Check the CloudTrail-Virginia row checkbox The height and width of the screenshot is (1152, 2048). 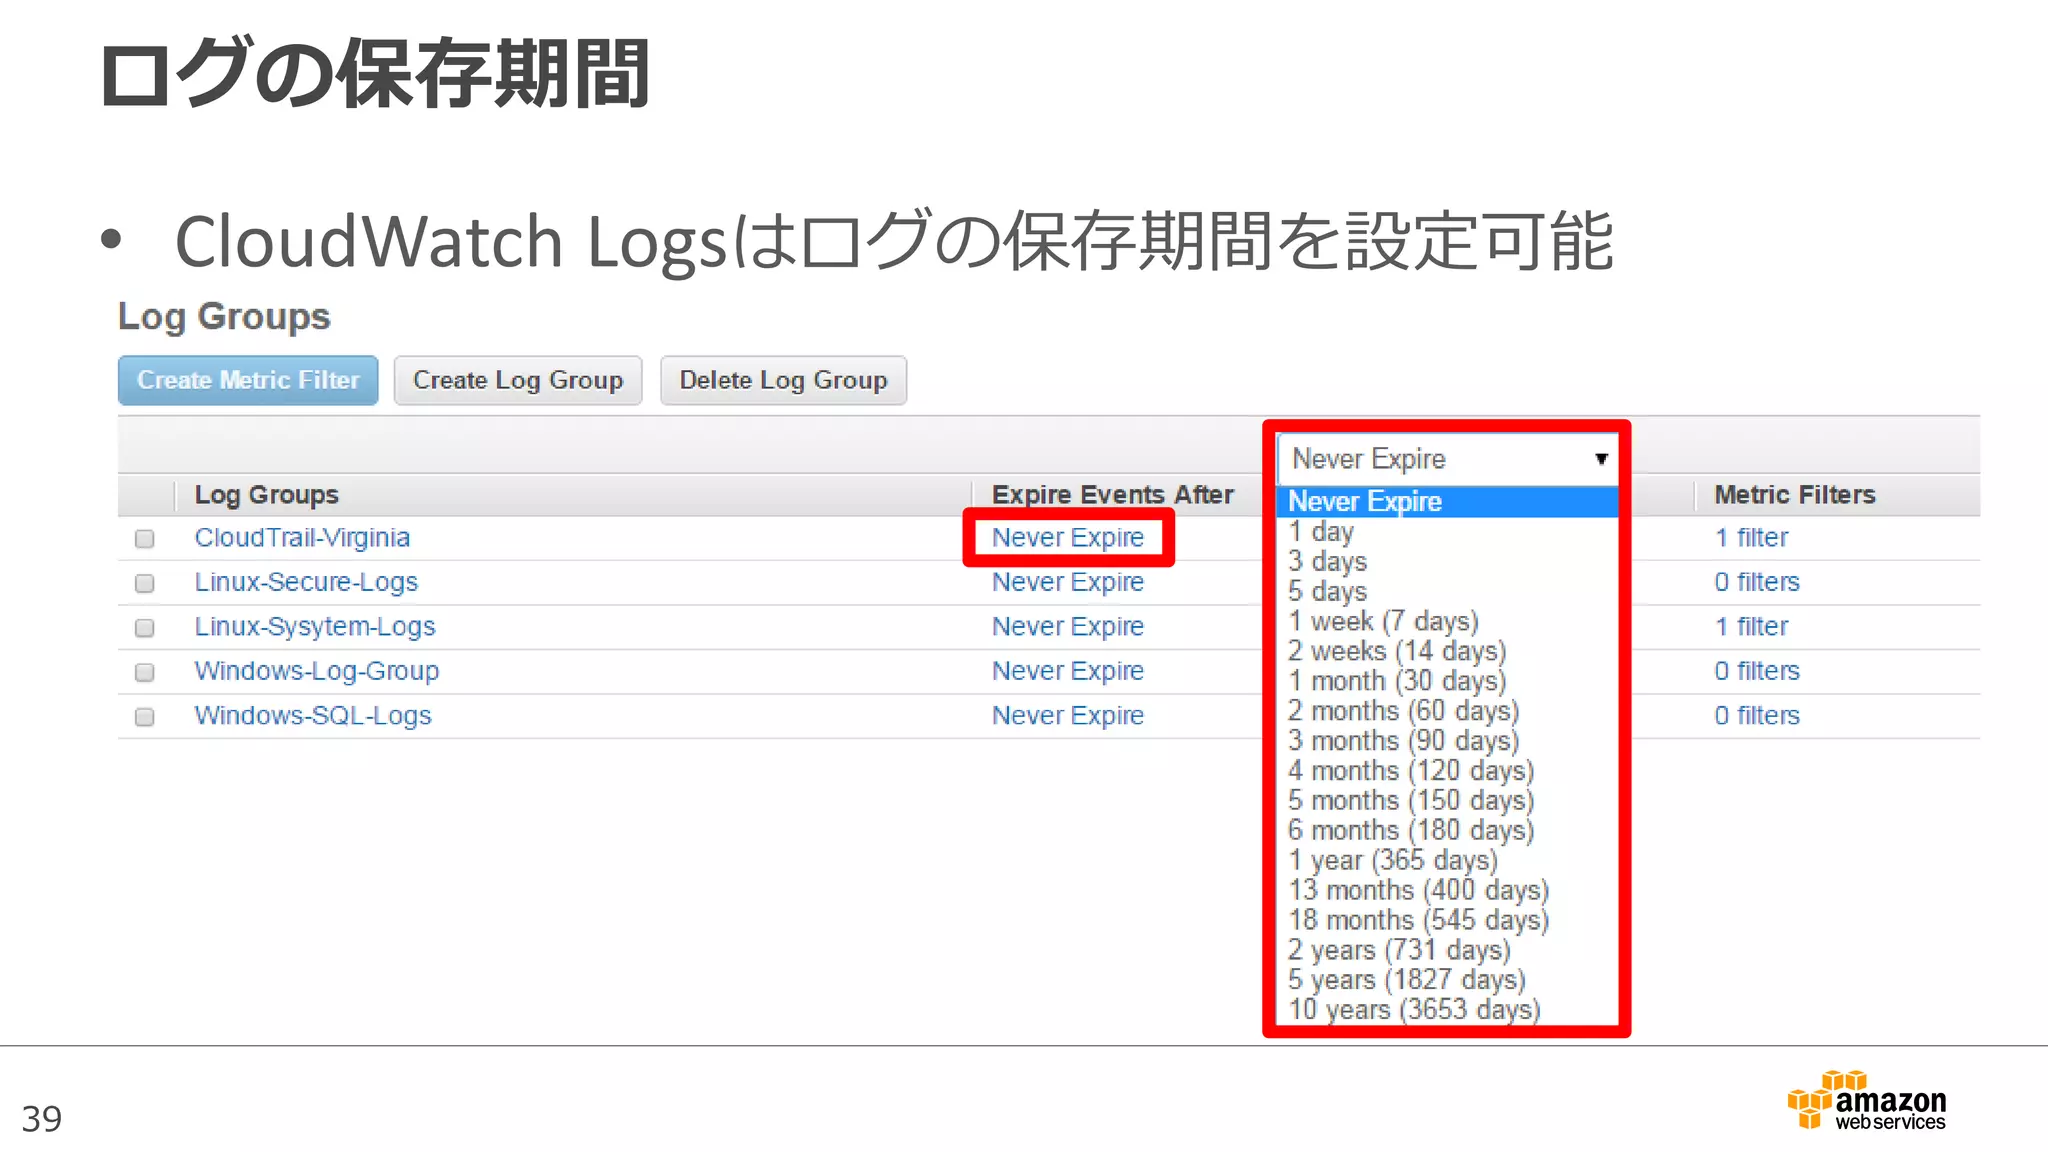[x=145, y=539]
